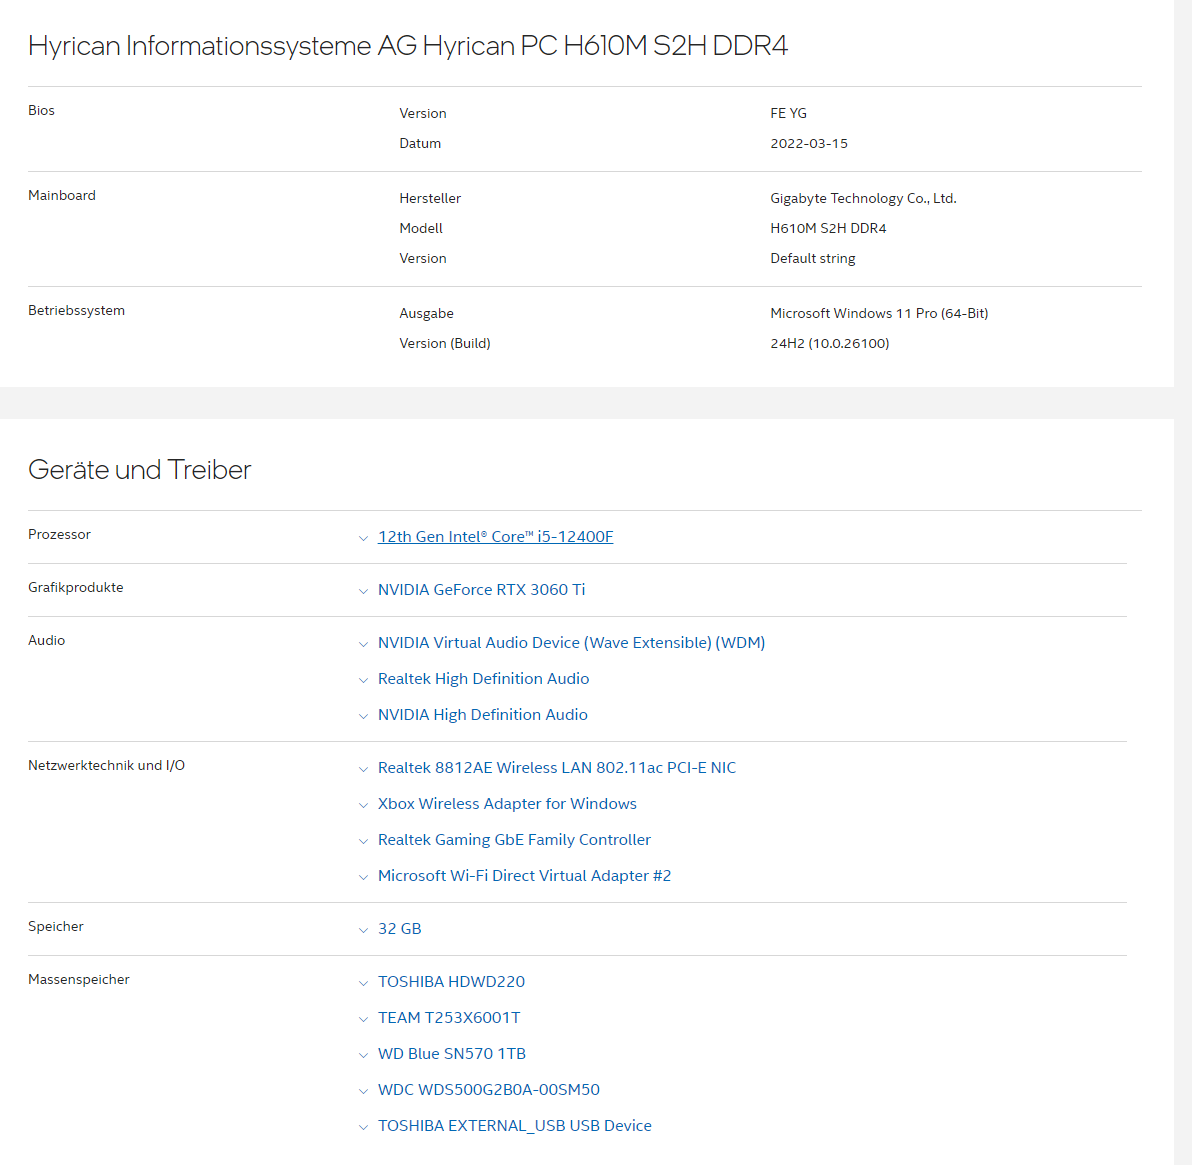Expand the 32 GB memory chevron
This screenshot has width=1192, height=1165.
tap(363, 930)
